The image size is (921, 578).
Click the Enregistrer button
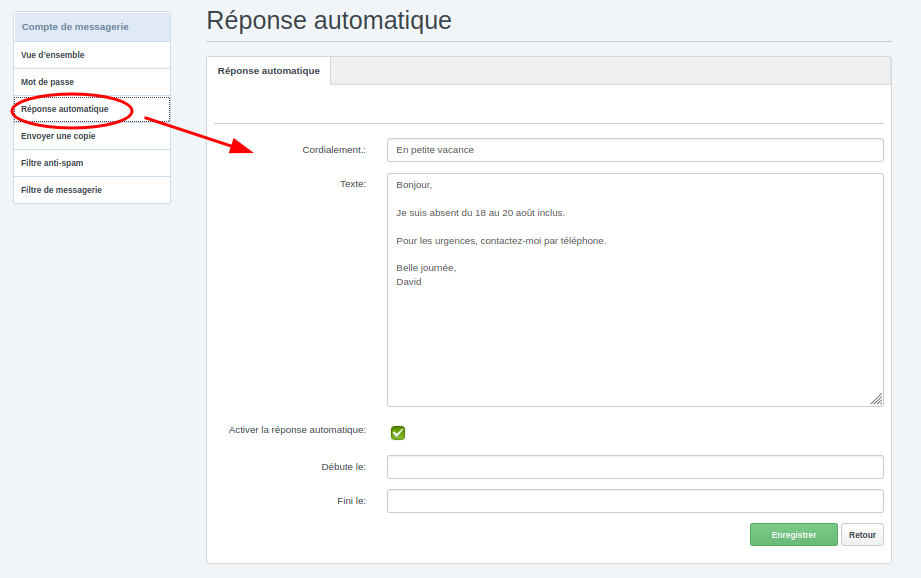point(793,535)
